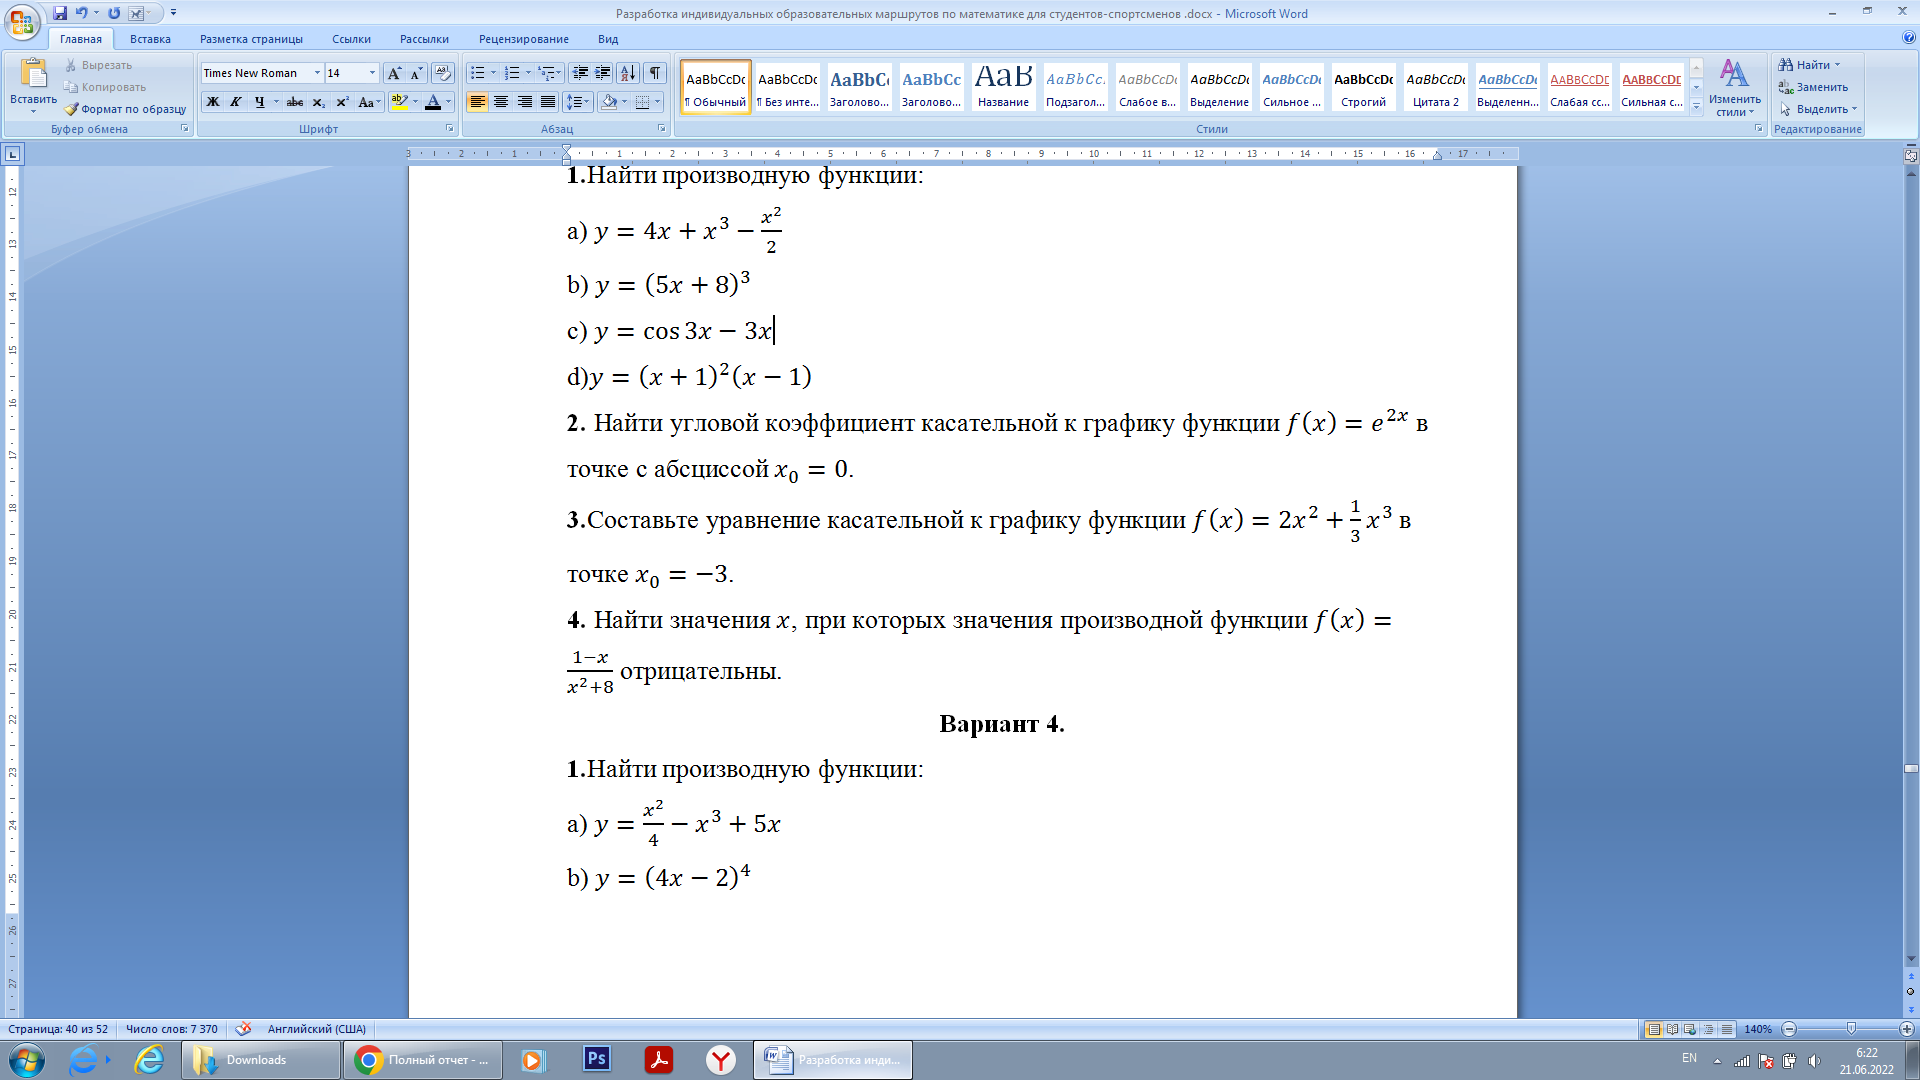Click the Format Painter (Формат по образцу) brush
The width and height of the screenshot is (1920, 1080).
click(x=125, y=109)
